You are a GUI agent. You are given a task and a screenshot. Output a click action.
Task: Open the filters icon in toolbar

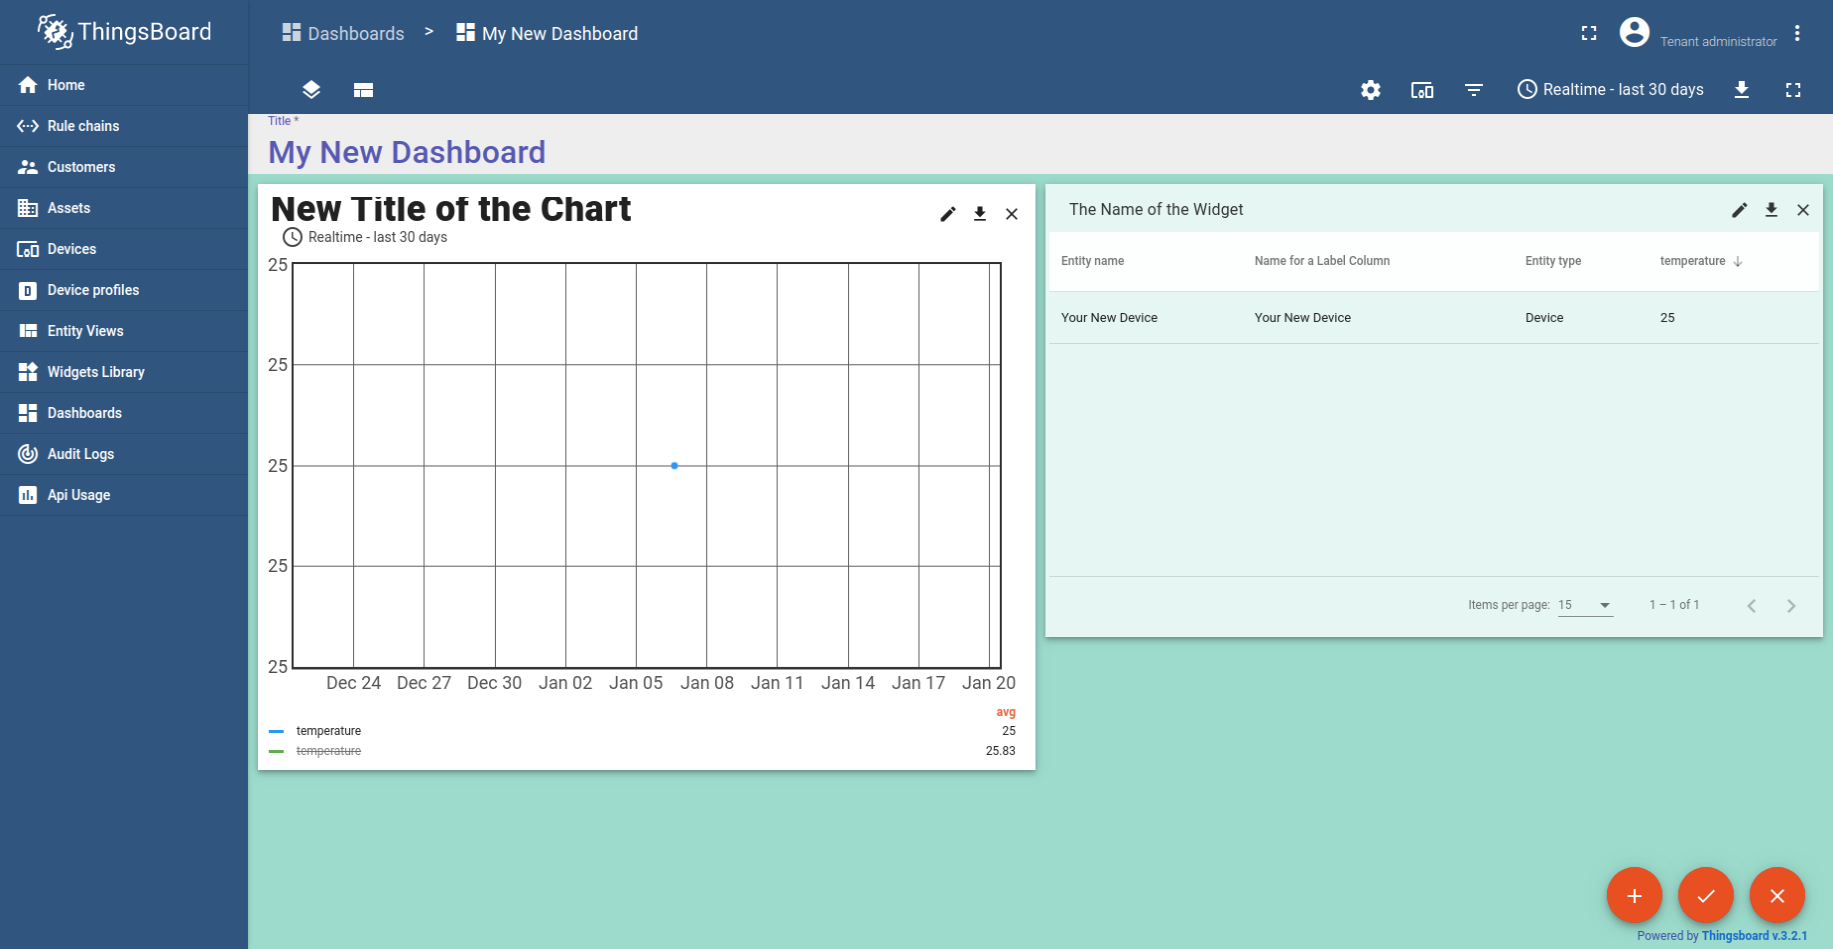1474,90
